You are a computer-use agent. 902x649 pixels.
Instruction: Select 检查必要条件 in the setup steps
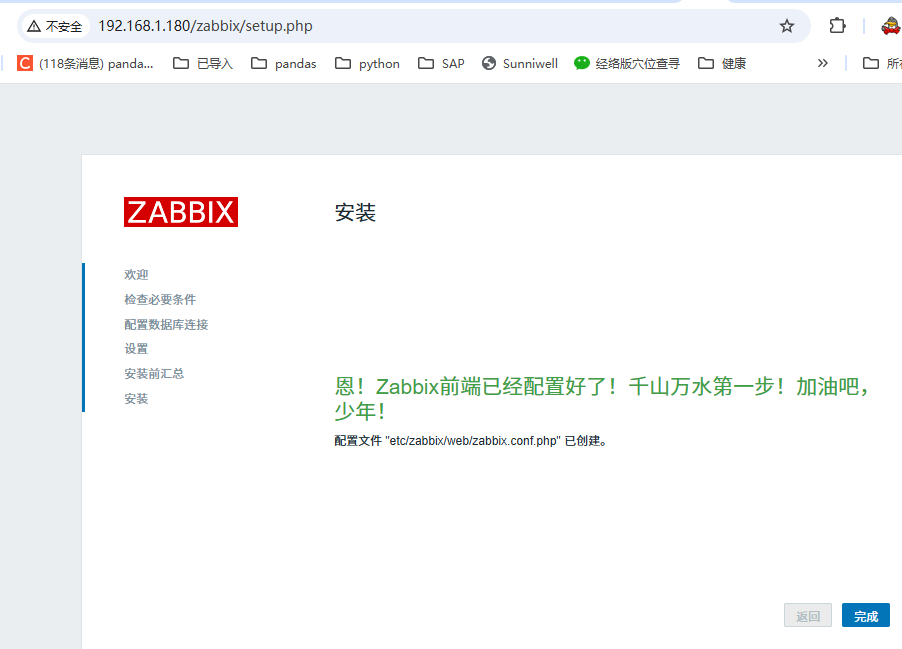[x=160, y=300]
